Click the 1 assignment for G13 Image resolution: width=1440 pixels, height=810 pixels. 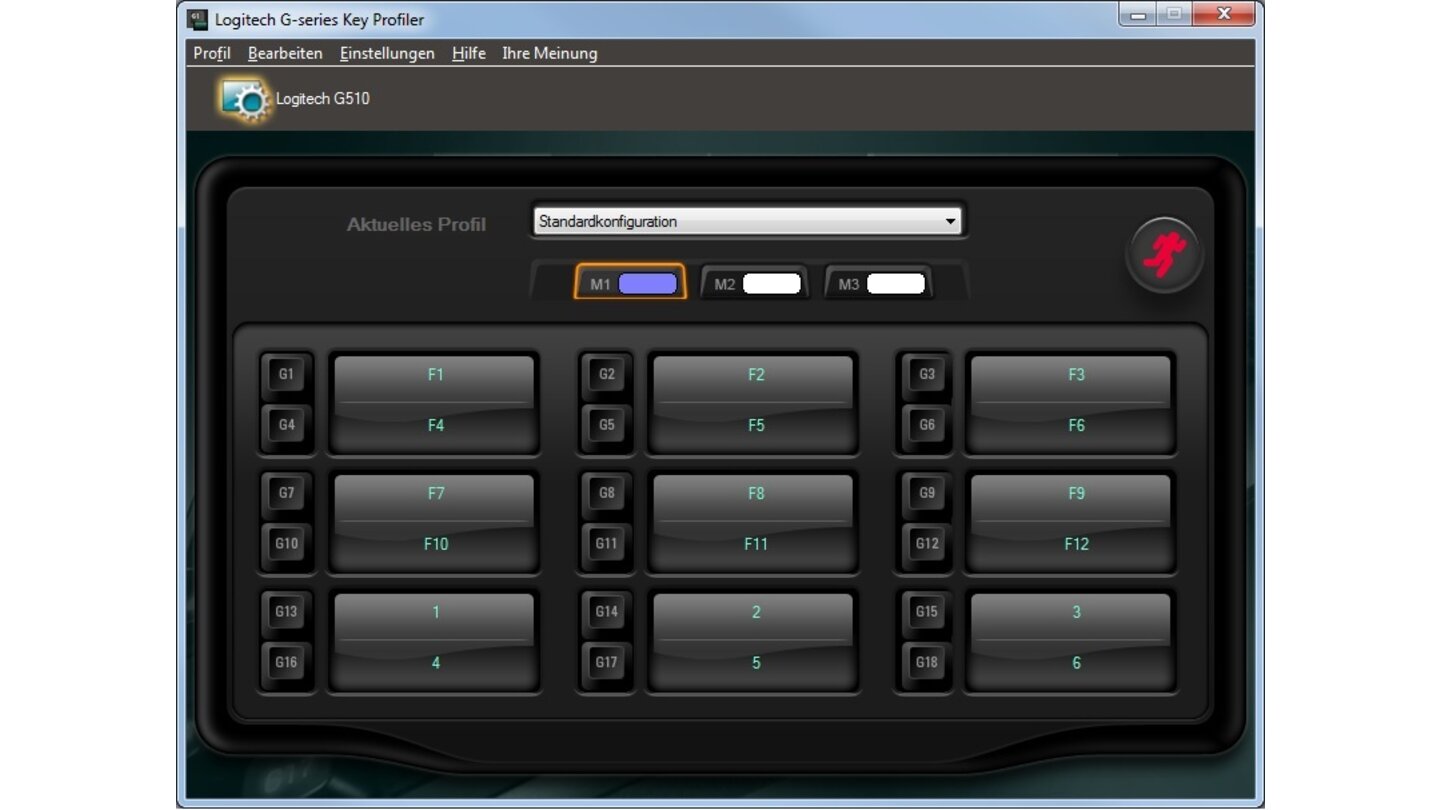pyautogui.click(x=435, y=615)
